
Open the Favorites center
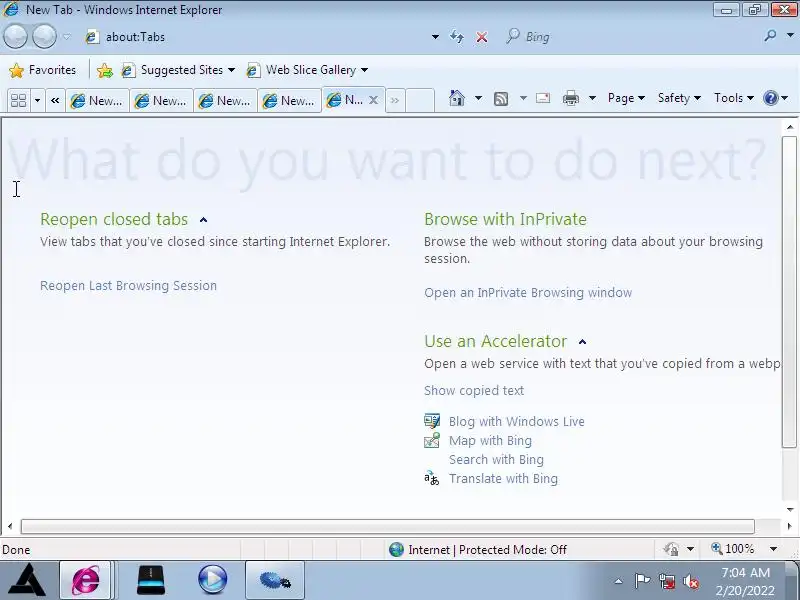click(x=42, y=70)
